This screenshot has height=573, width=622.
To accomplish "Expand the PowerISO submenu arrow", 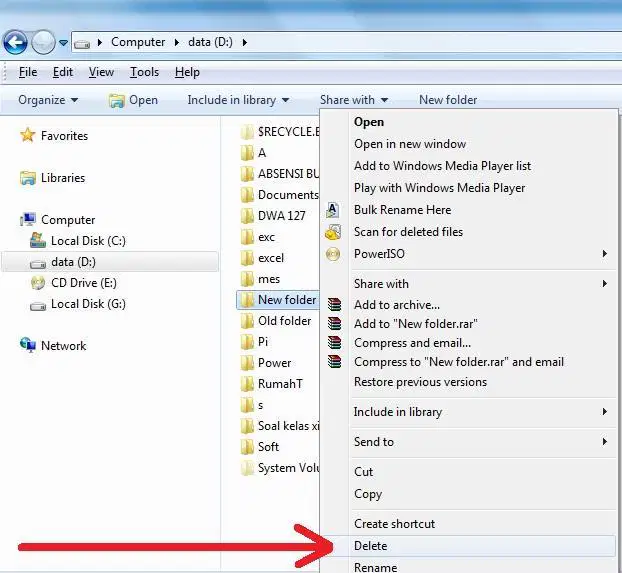I will pyautogui.click(x=605, y=254).
